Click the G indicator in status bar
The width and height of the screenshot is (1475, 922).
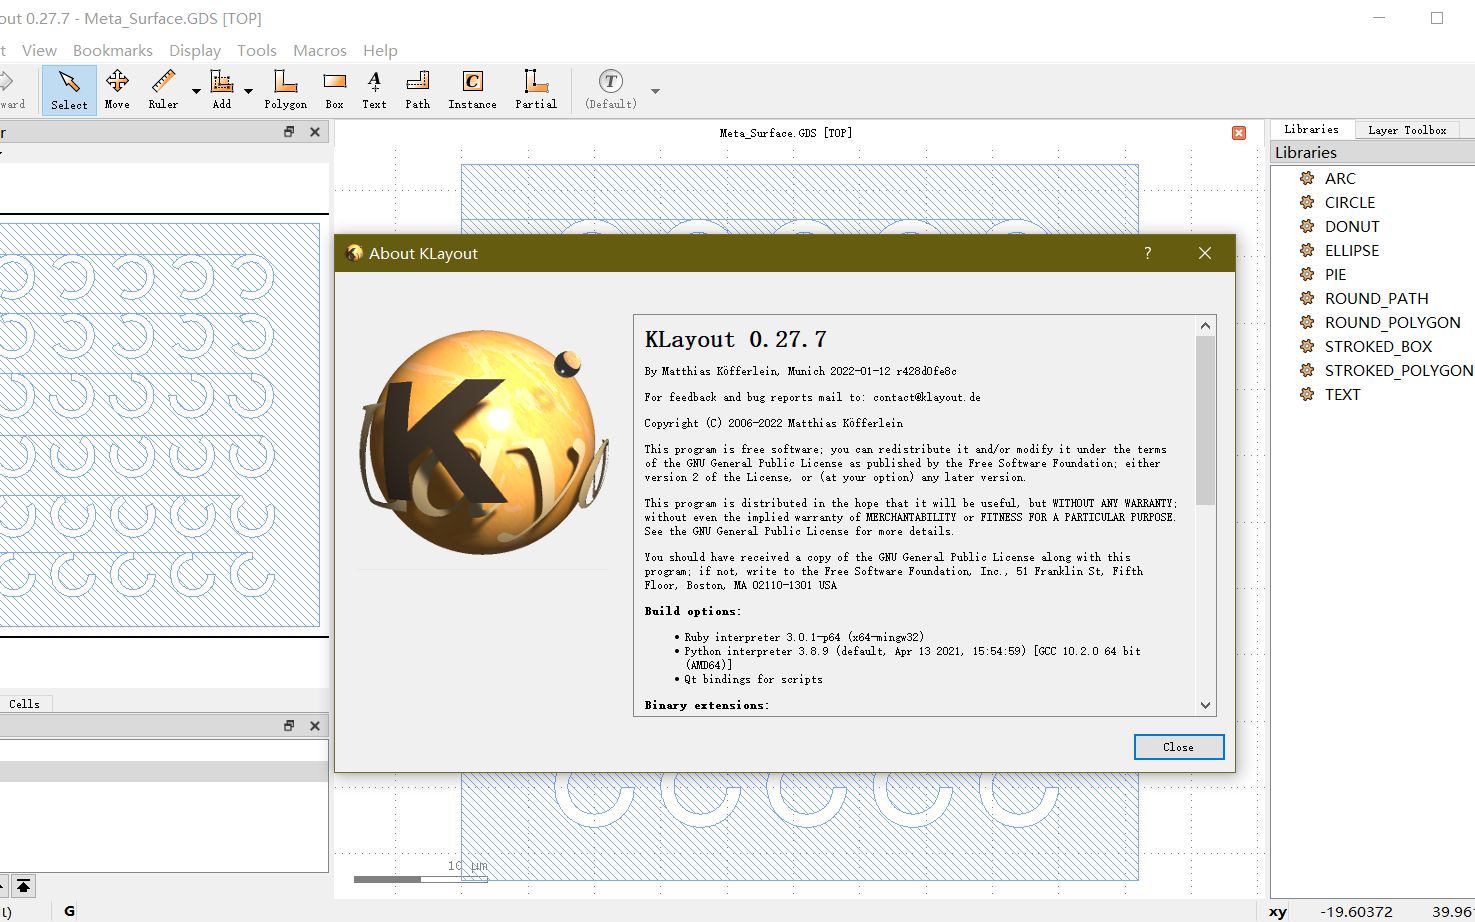69,911
